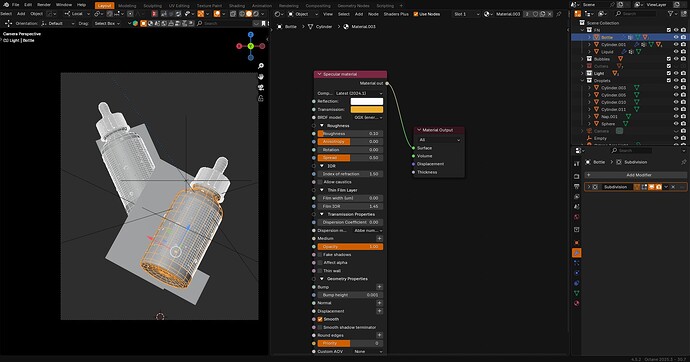
Task: Hide Cylinder.005 via its eye icon
Action: coord(676,95)
